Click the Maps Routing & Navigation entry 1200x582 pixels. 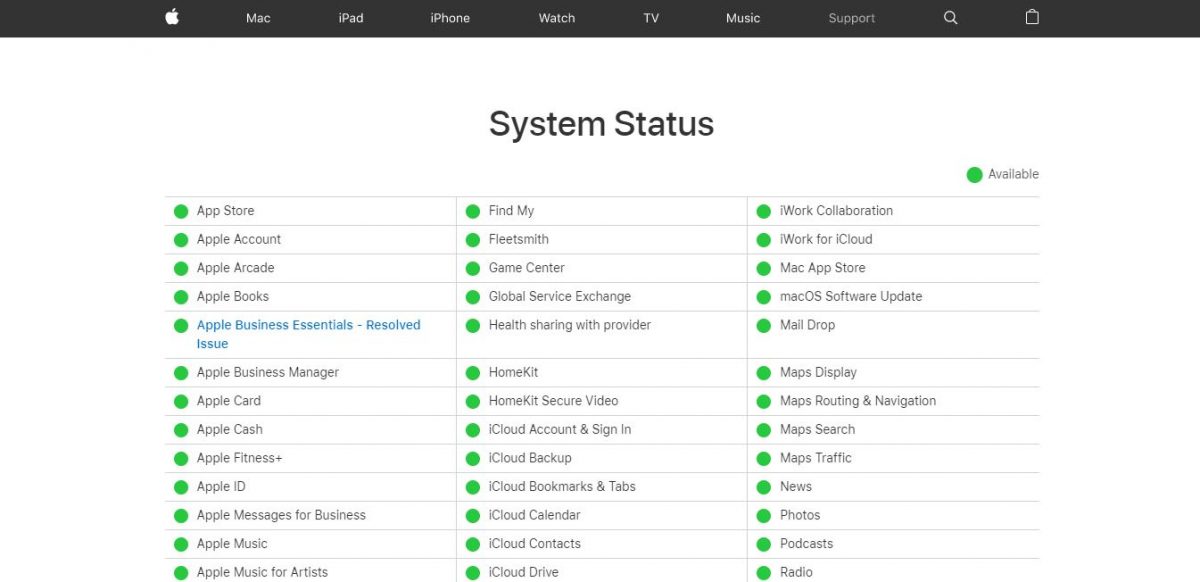coord(858,401)
